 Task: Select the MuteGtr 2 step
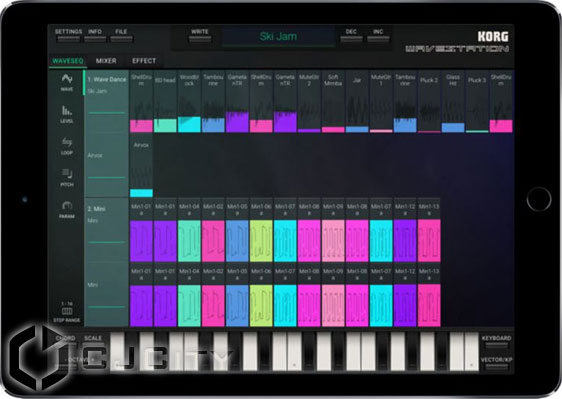309,101
